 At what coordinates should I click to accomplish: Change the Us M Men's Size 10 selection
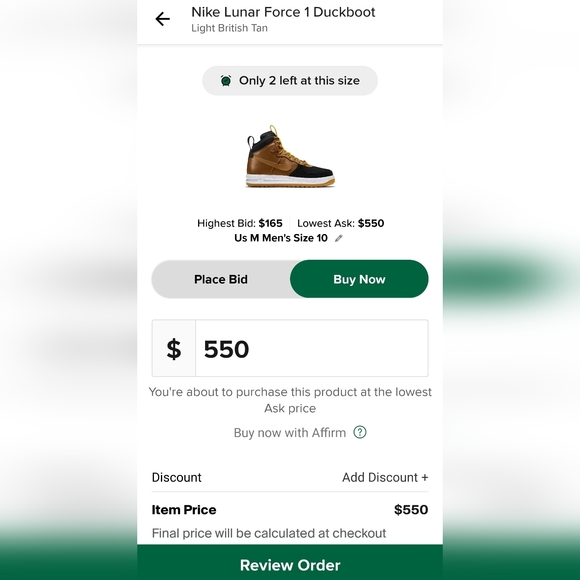click(281, 238)
